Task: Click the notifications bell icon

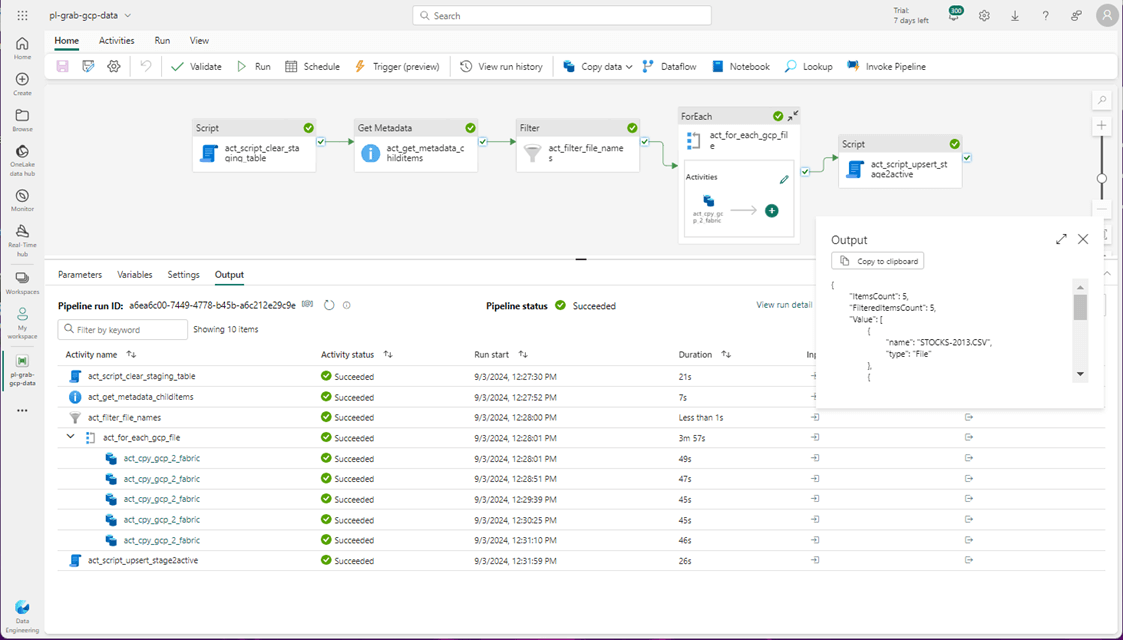Action: tap(954, 16)
